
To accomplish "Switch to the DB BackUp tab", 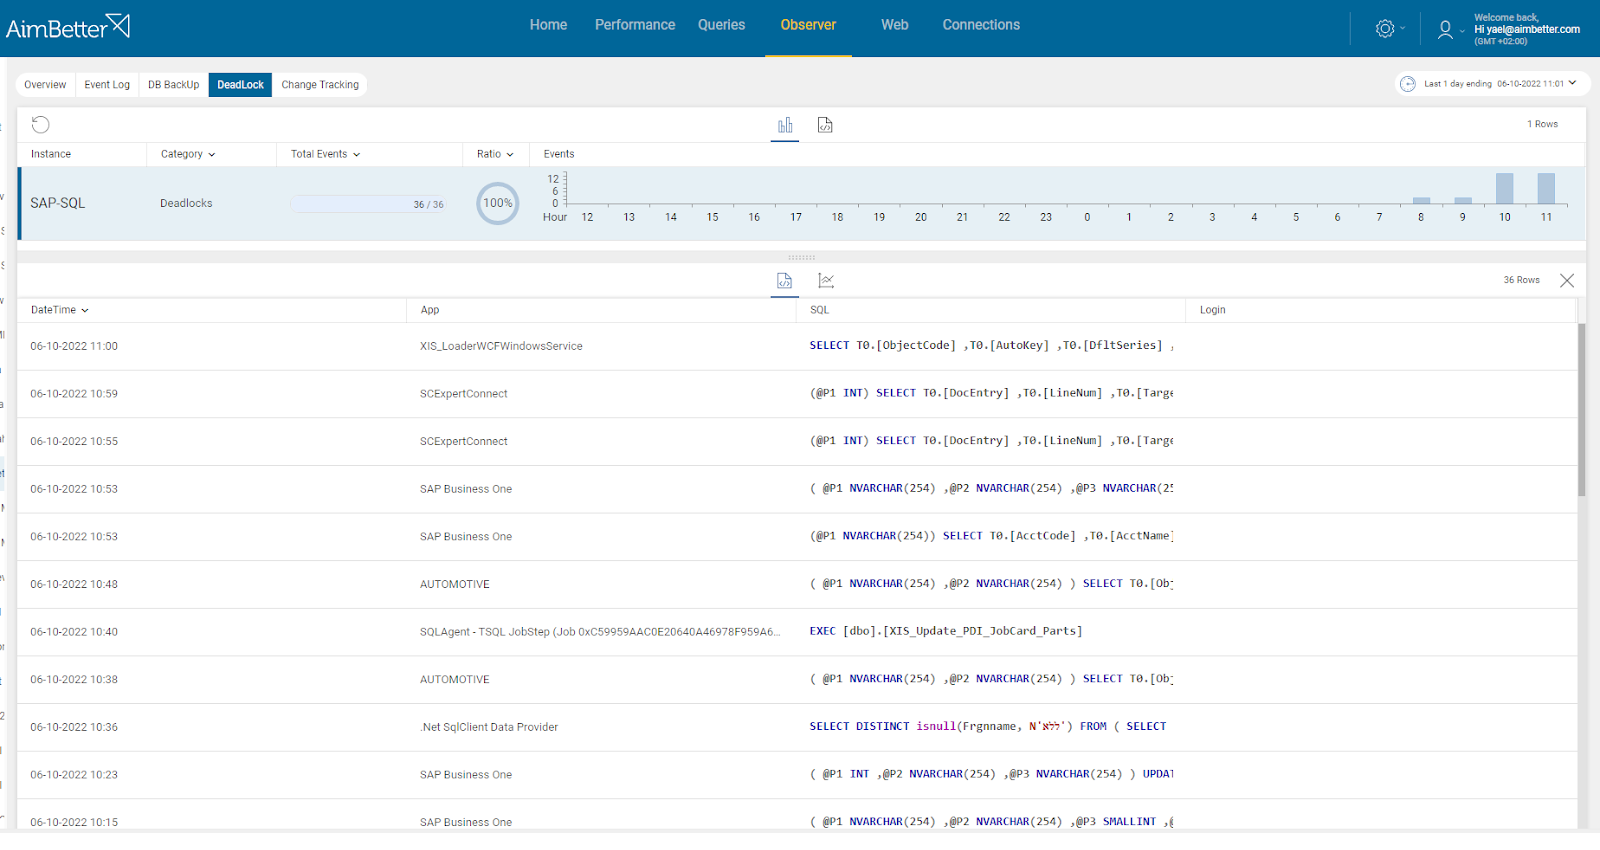I will pyautogui.click(x=174, y=85).
